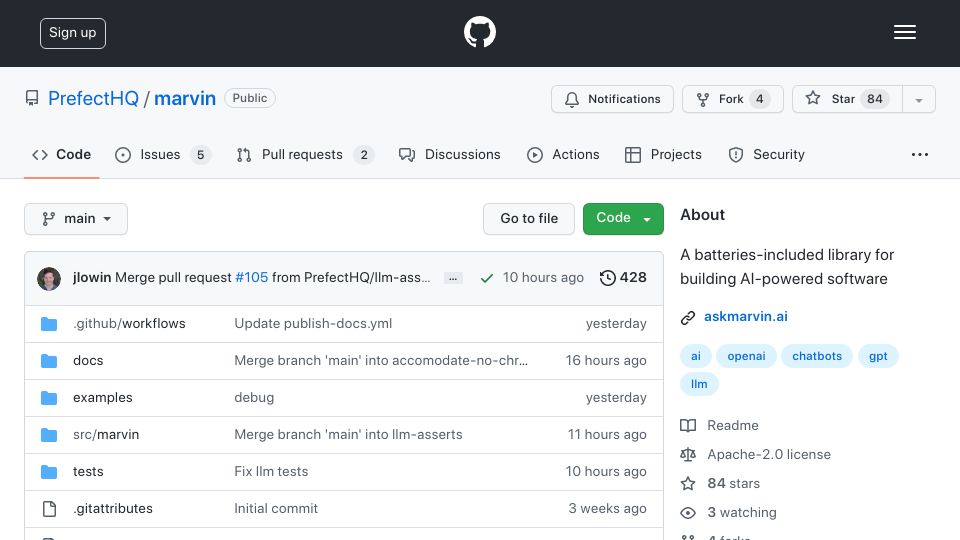Open the askmarvin.ai website link
The height and width of the screenshot is (540, 960).
click(x=746, y=317)
